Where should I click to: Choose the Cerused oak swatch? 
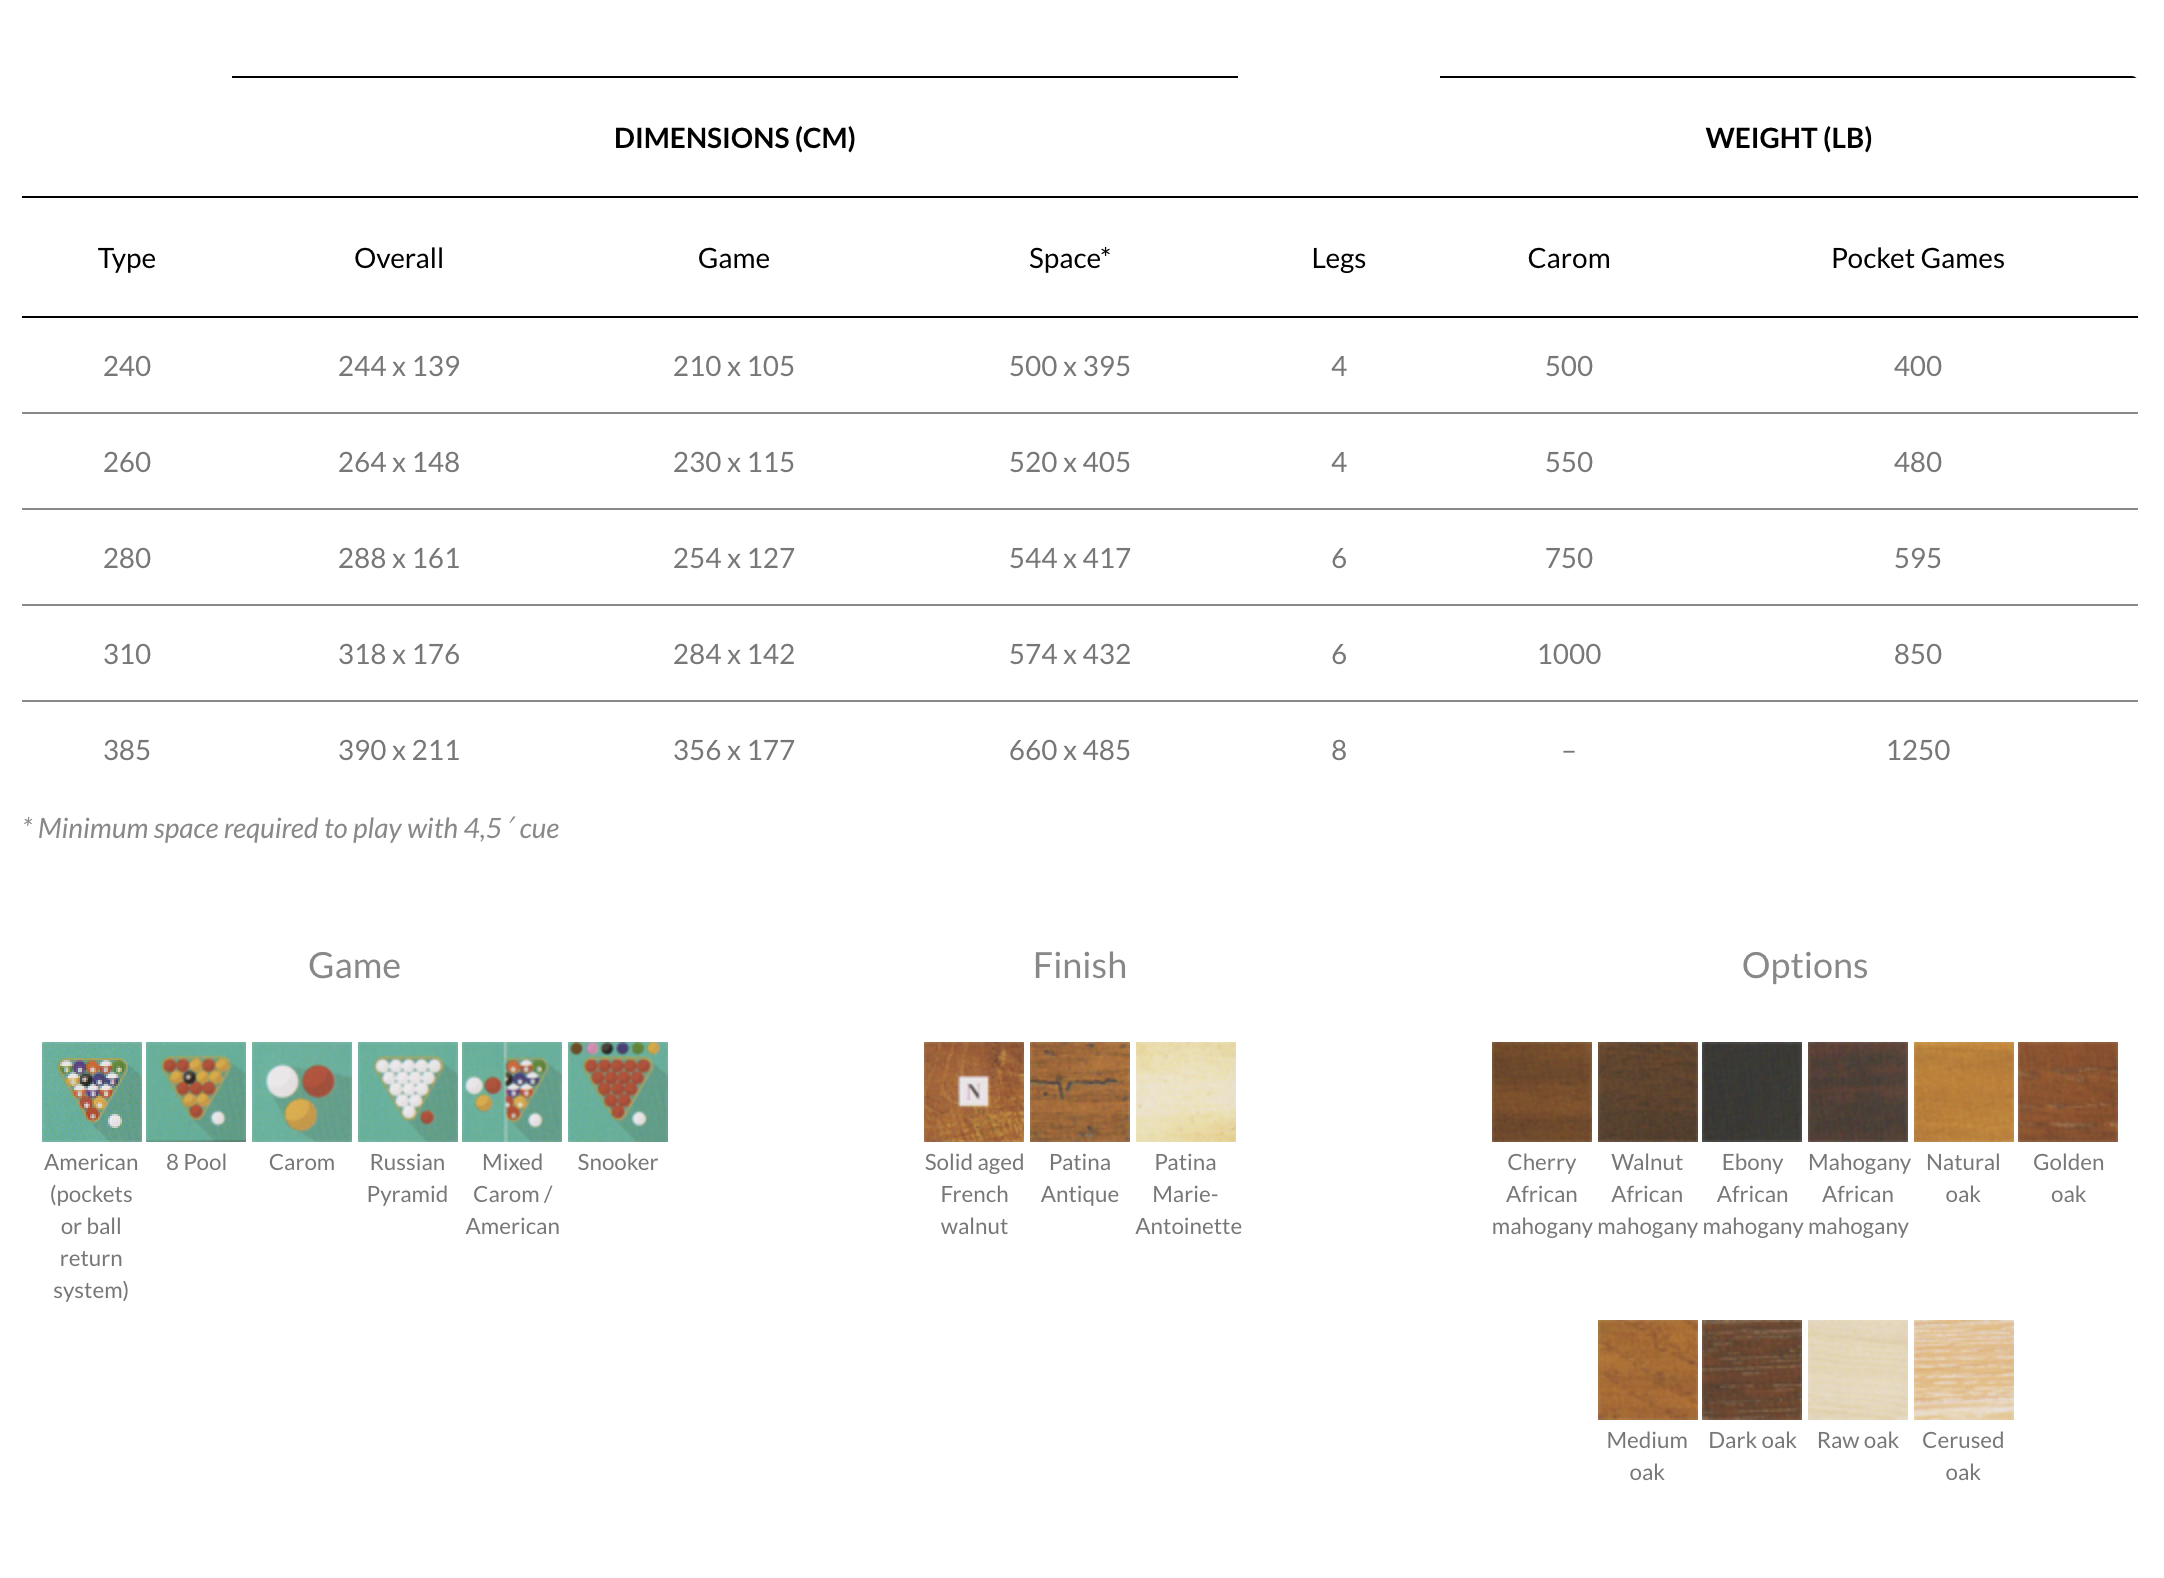(x=1963, y=1369)
